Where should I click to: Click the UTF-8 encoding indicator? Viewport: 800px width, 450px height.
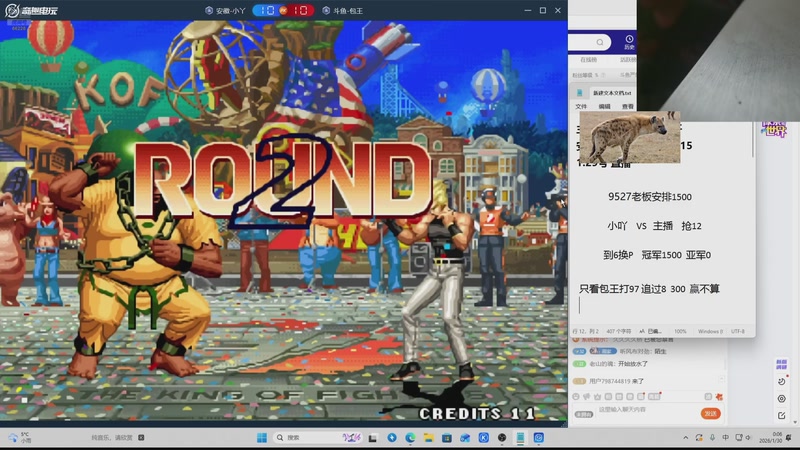(x=737, y=332)
